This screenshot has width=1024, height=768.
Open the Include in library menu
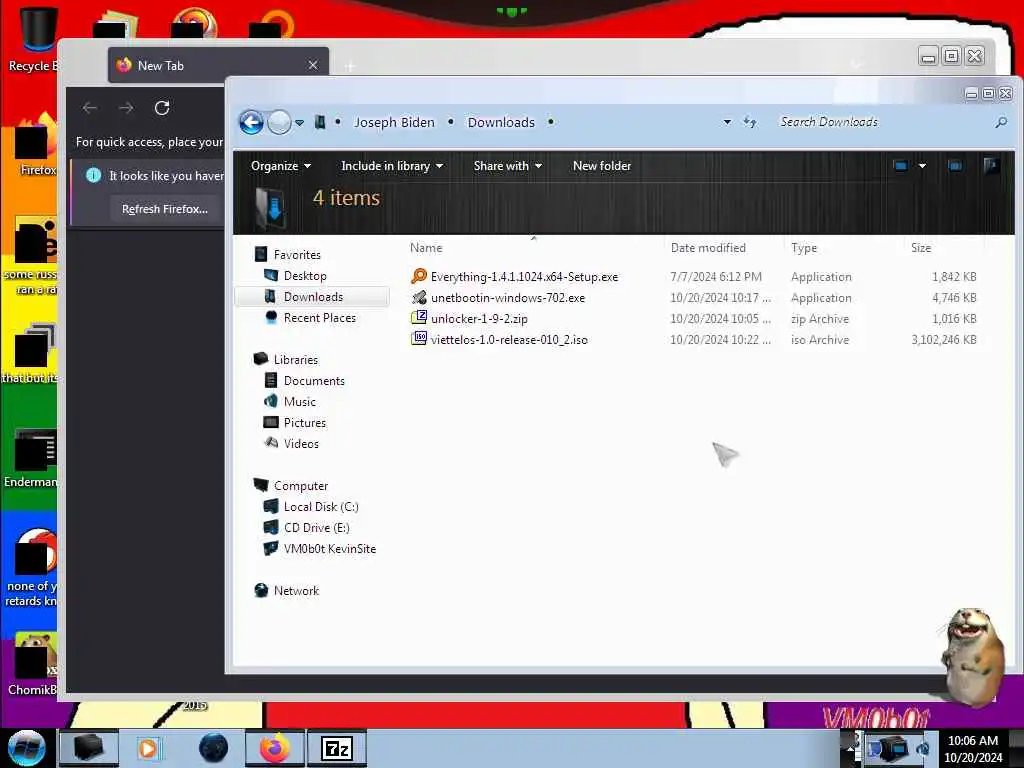tap(392, 166)
